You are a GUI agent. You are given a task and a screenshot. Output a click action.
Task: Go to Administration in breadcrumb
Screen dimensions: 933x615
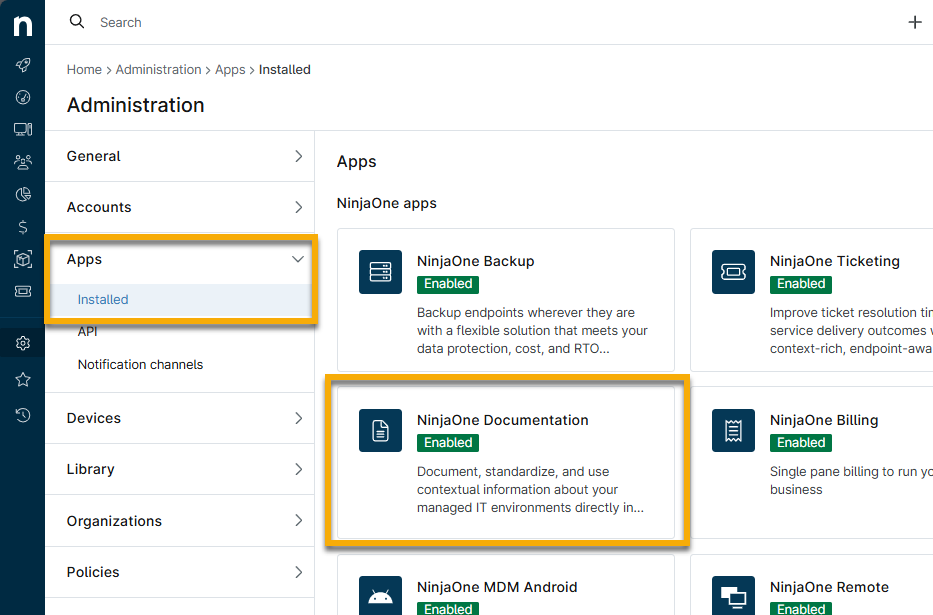158,70
